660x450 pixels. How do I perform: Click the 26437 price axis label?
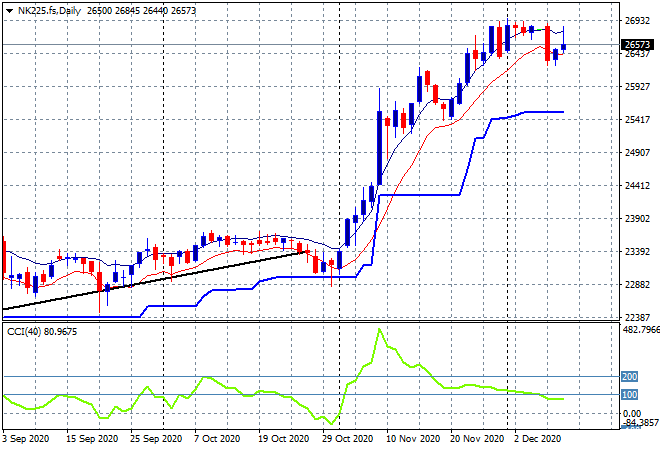point(637,54)
